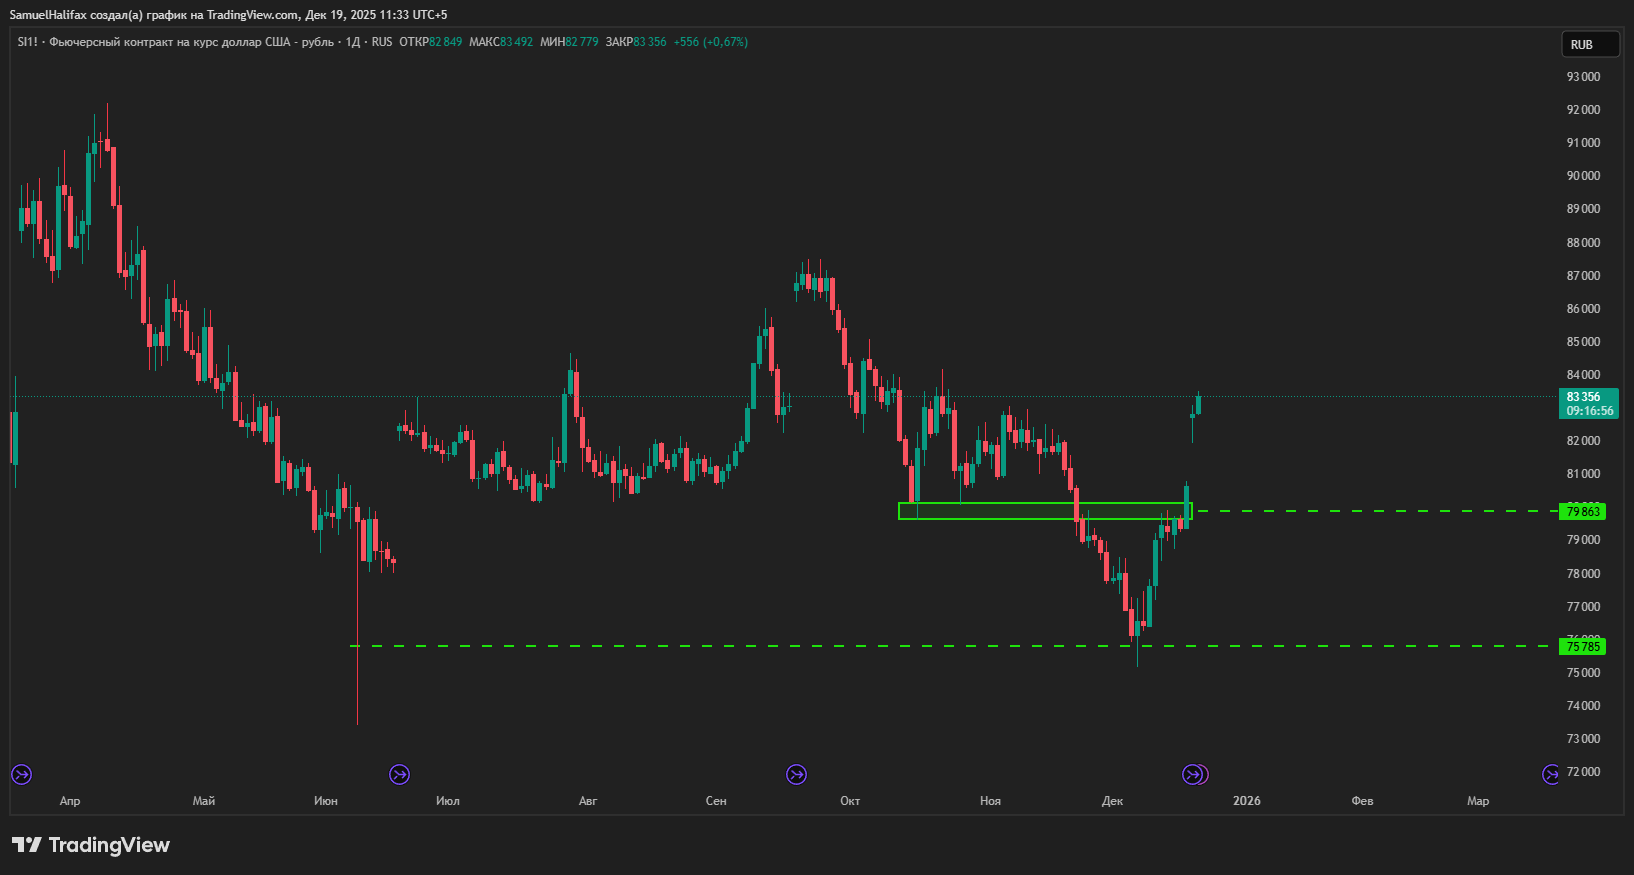Click the TradingView logo
This screenshot has height=875, width=1634.
[91, 845]
